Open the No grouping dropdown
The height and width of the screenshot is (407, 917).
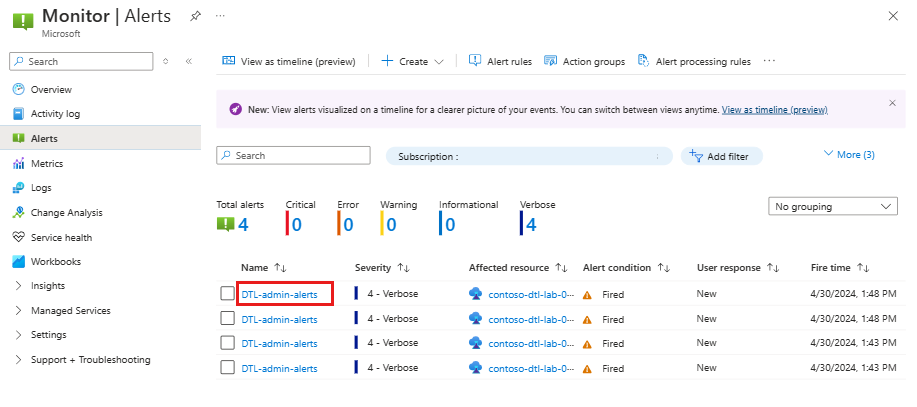pos(833,206)
